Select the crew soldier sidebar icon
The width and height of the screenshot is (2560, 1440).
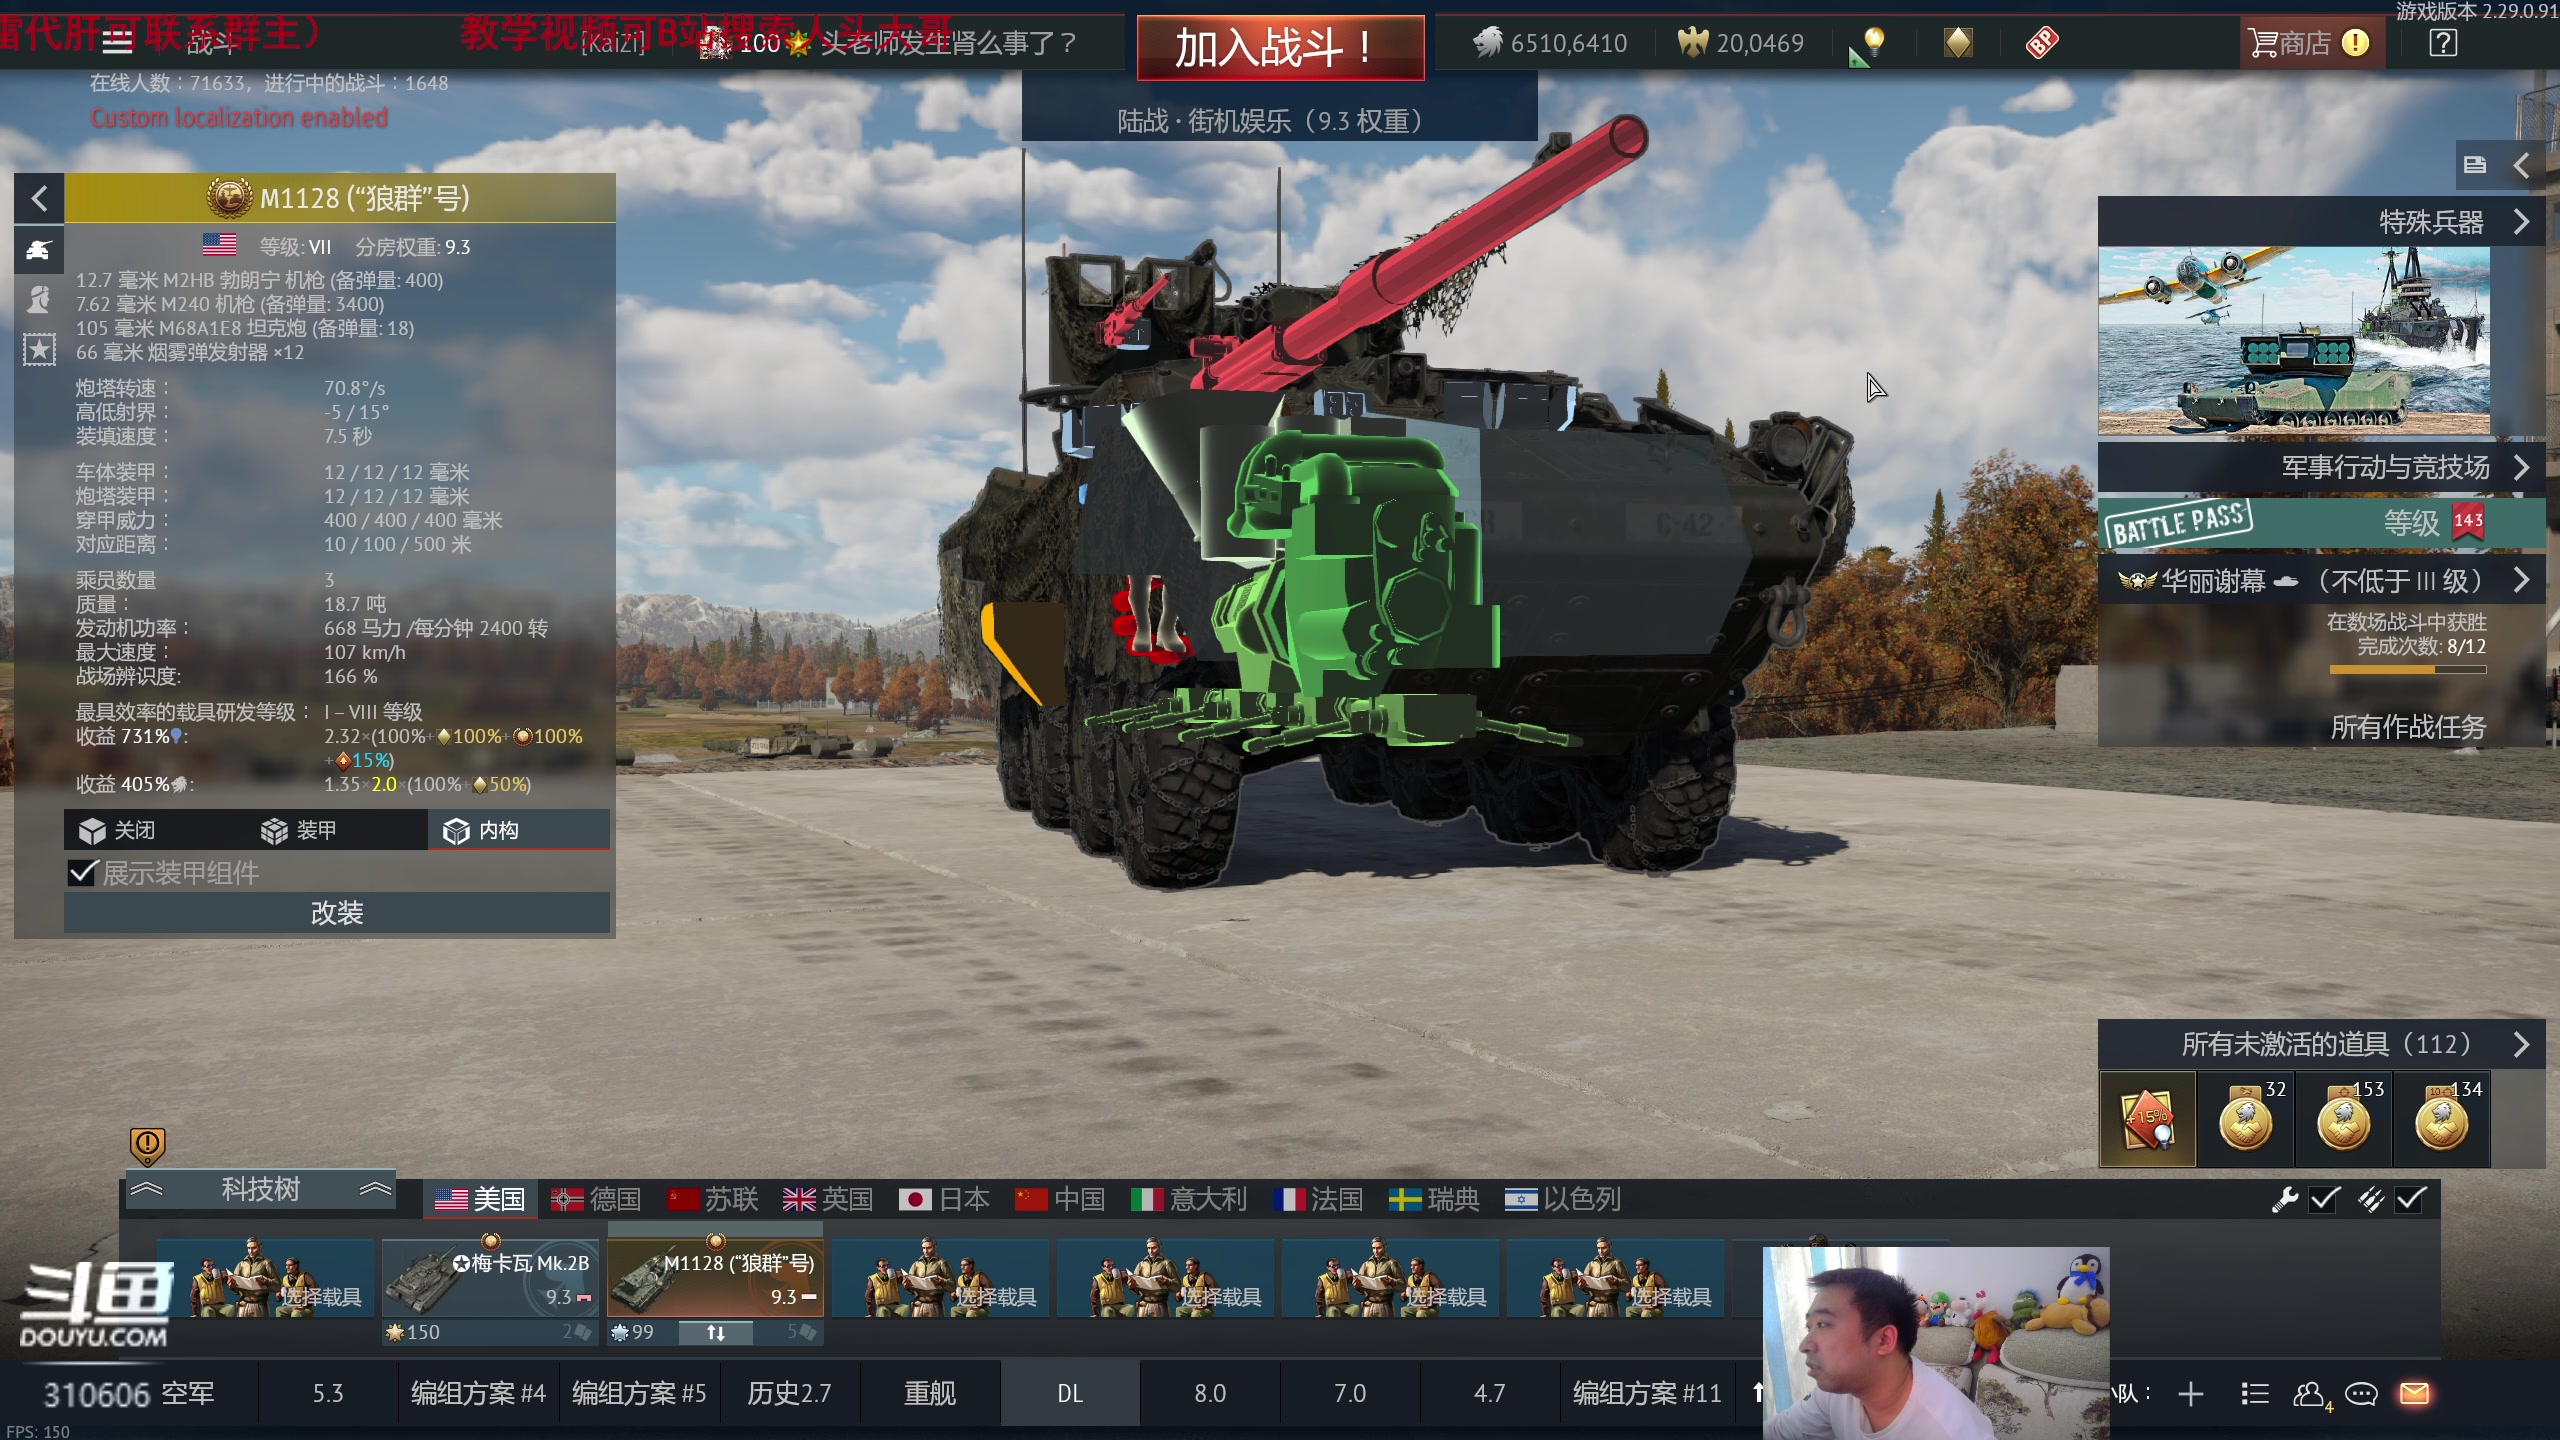pyautogui.click(x=39, y=299)
